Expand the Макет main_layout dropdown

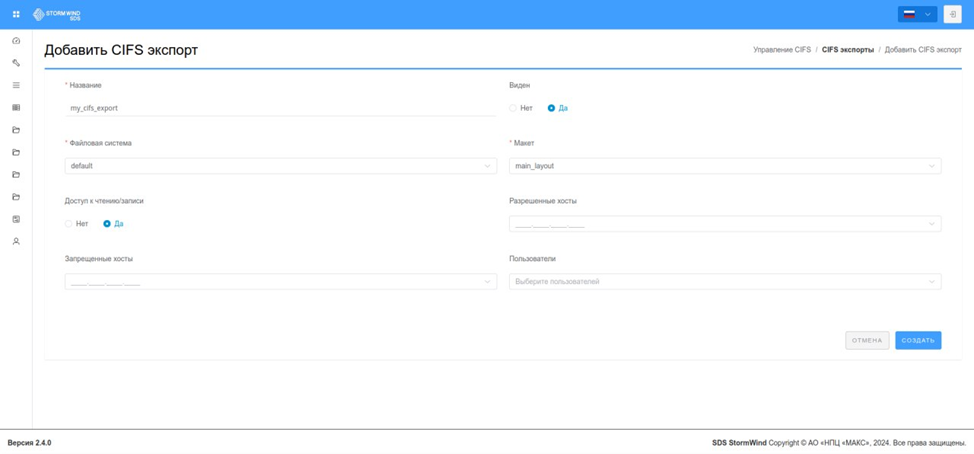coord(725,166)
